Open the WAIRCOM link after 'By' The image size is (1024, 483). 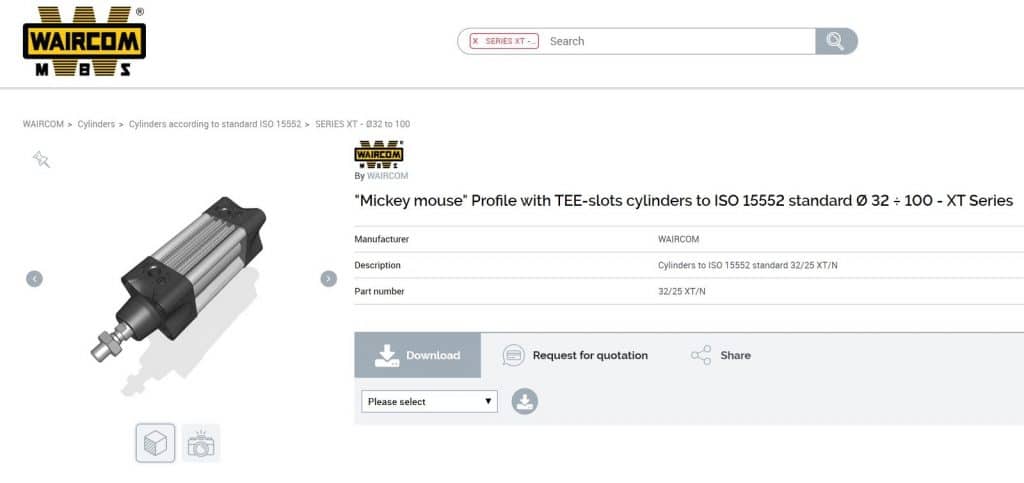[387, 176]
